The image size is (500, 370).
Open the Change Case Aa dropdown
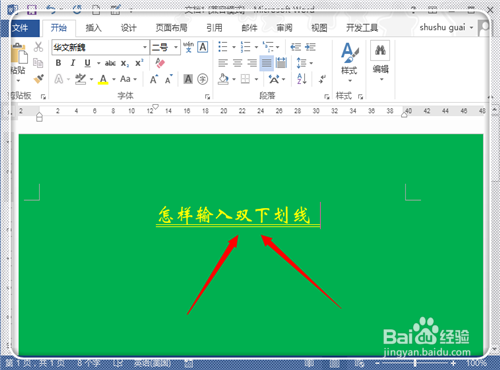(128, 79)
